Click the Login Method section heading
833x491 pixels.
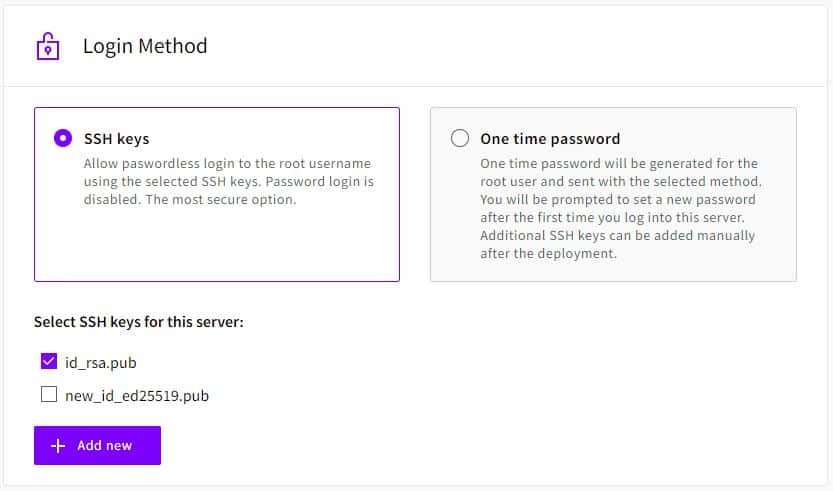(145, 46)
